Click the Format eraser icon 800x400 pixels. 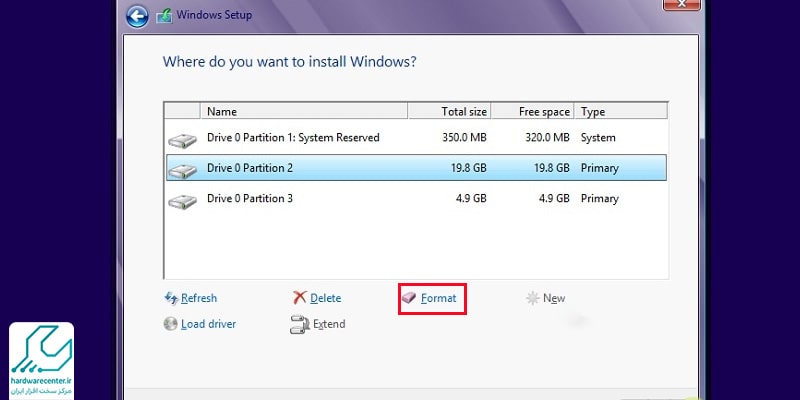click(409, 298)
